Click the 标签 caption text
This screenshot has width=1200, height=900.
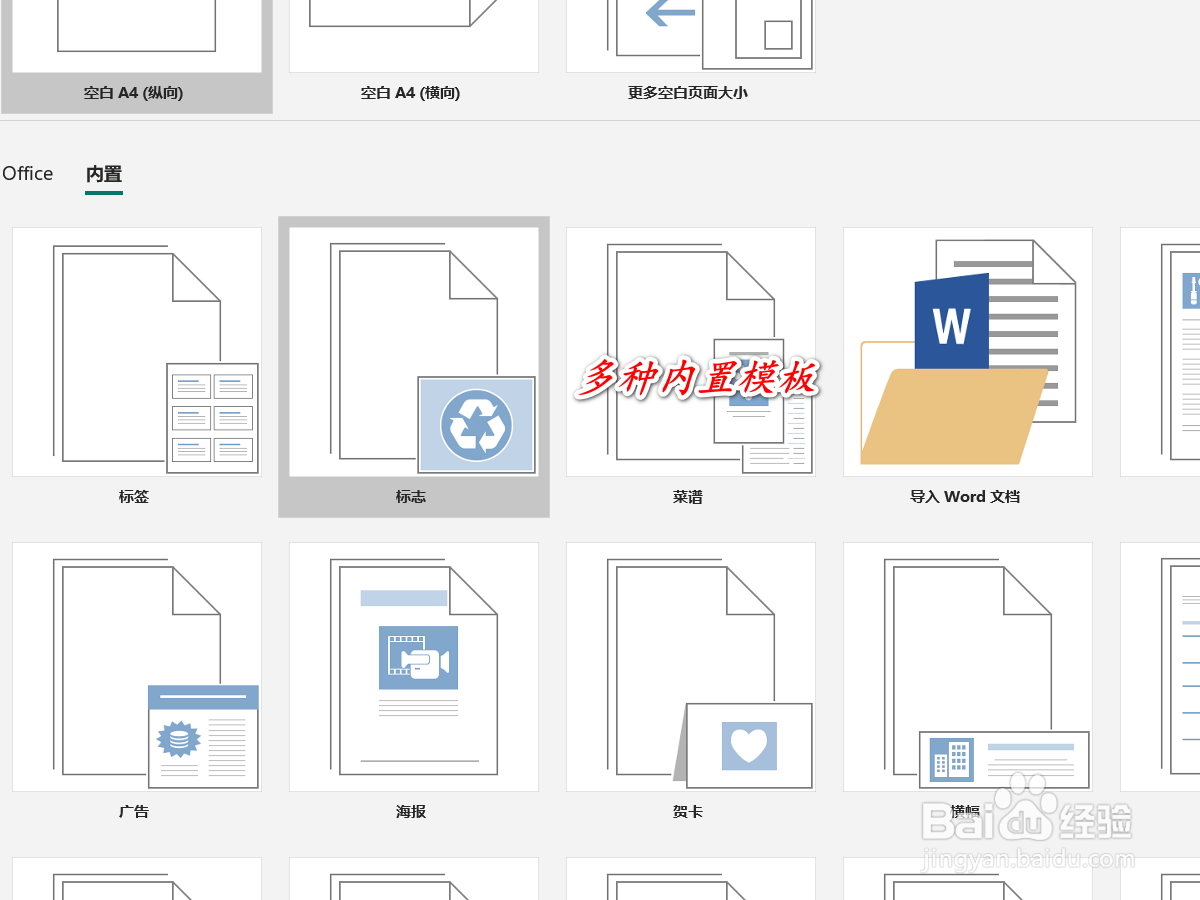click(134, 497)
